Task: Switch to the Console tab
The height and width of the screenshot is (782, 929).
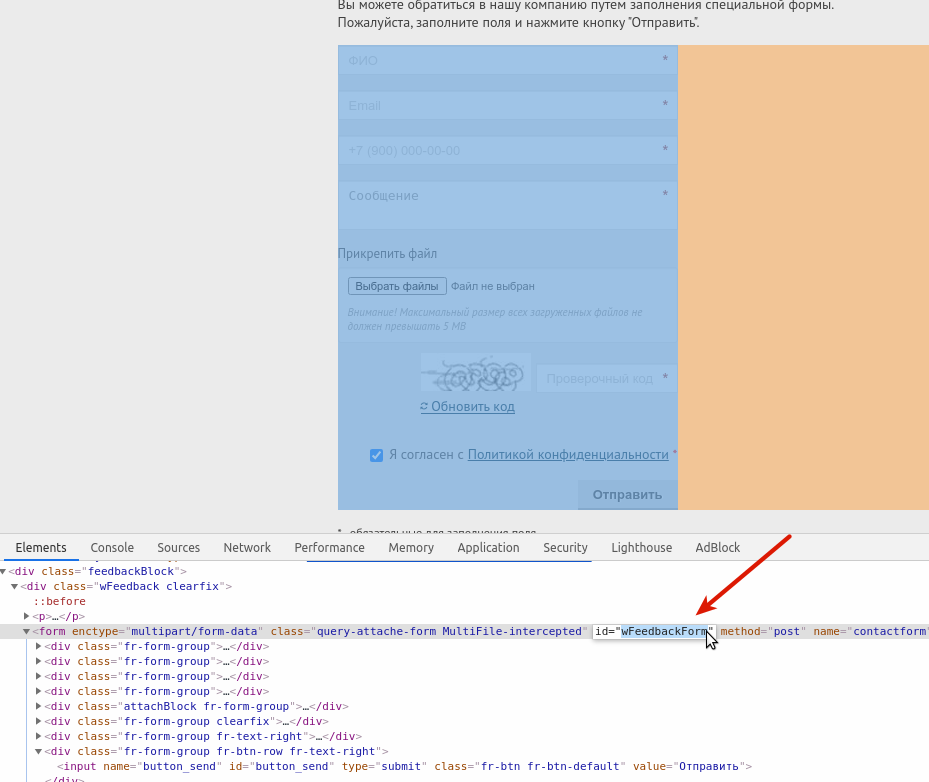Action: 112,547
